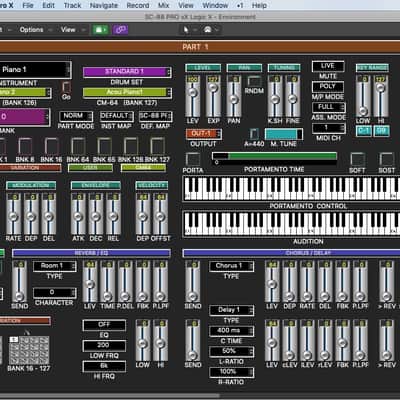Open the Window menu in menu bar
400x400 pixels.
(x=215, y=5)
